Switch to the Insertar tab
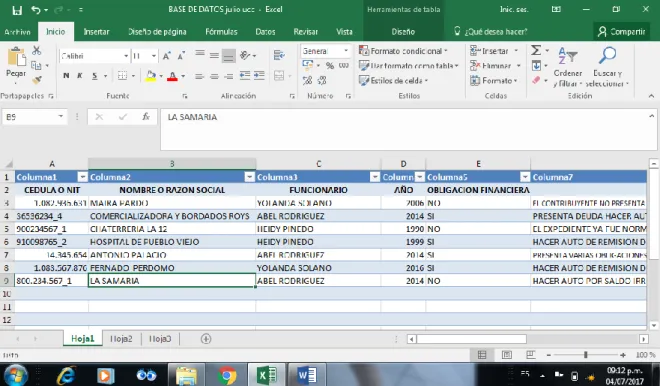This screenshot has height=386, width=660. tap(96, 32)
